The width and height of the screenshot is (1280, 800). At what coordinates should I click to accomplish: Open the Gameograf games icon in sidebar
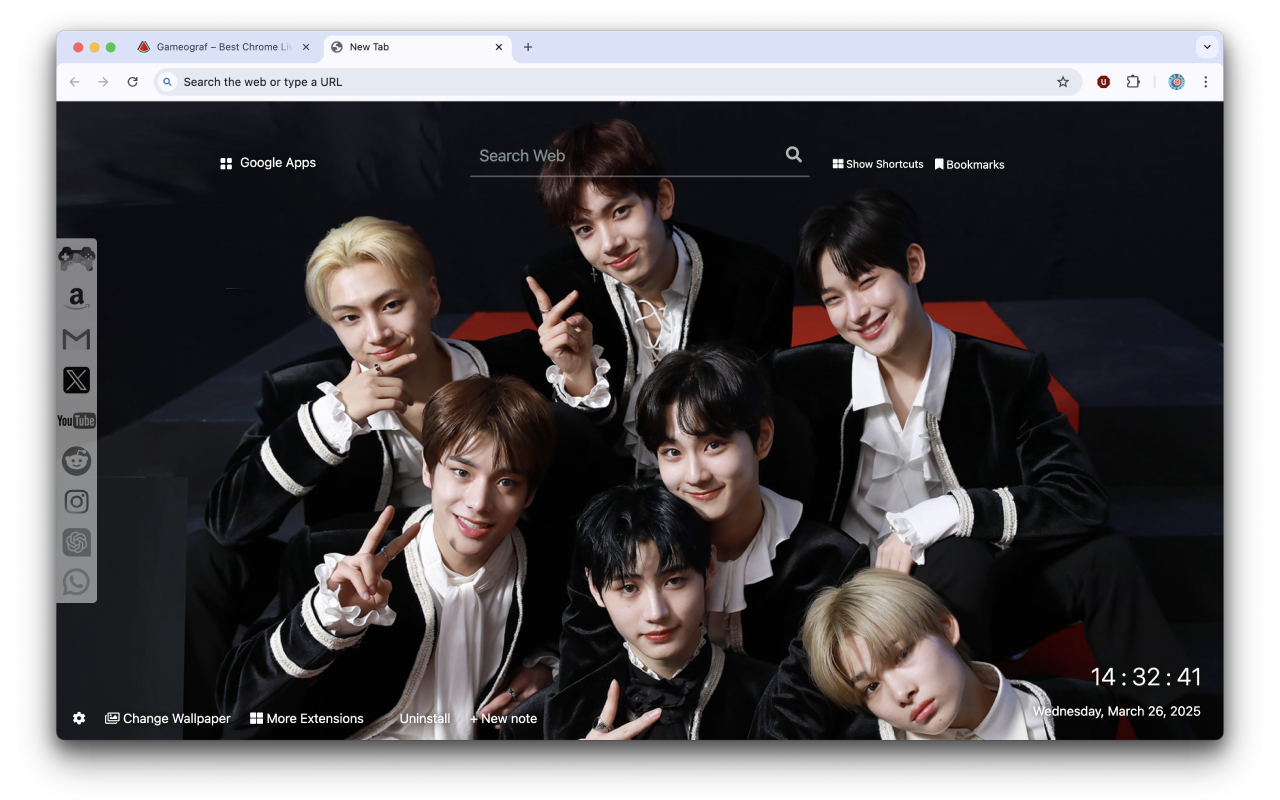(77, 256)
